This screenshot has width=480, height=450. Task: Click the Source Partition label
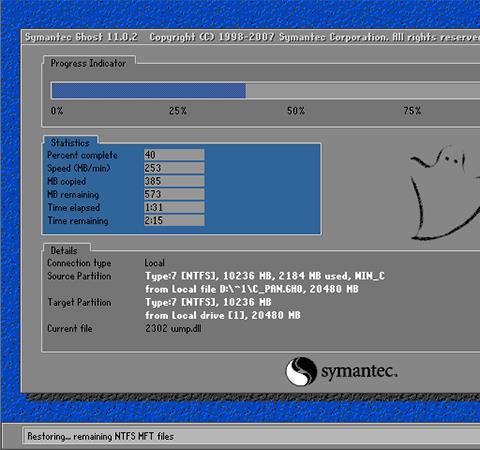[x=79, y=276]
